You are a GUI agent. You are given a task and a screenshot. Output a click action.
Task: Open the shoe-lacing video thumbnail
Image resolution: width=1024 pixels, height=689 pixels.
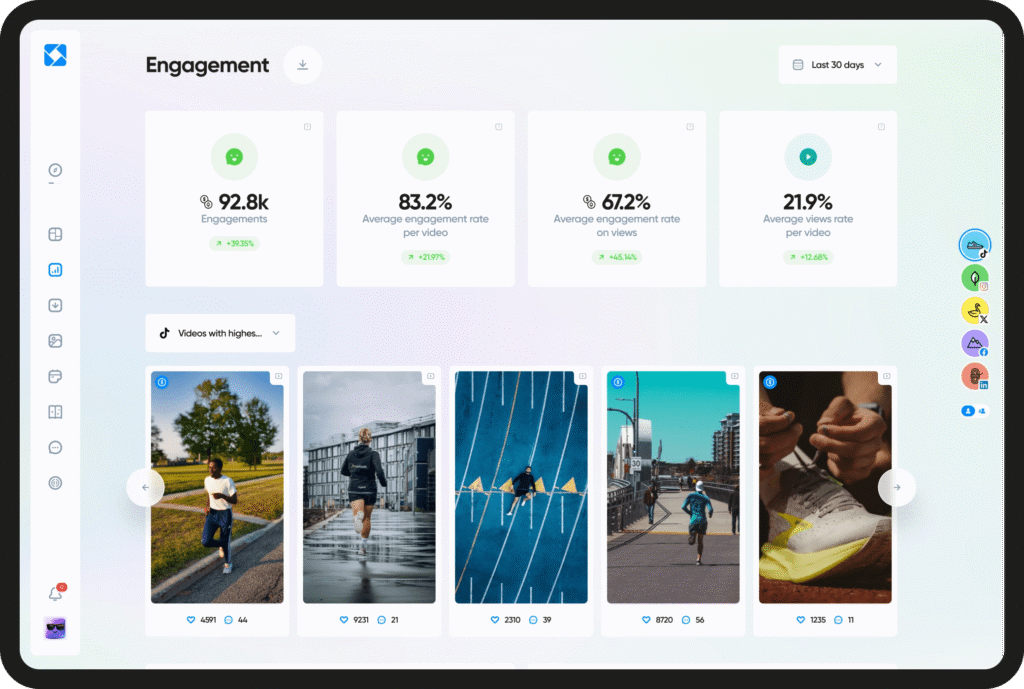[x=825, y=487]
